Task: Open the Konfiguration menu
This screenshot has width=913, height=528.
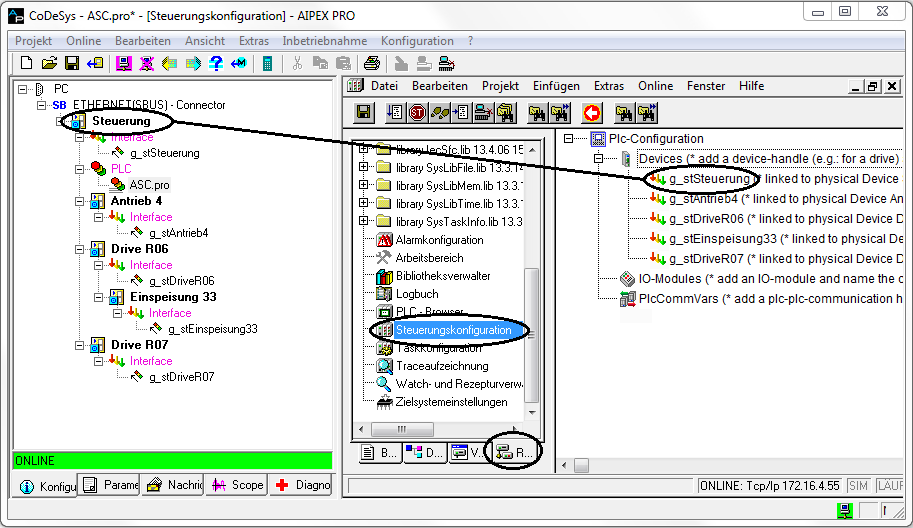Action: [x=417, y=41]
